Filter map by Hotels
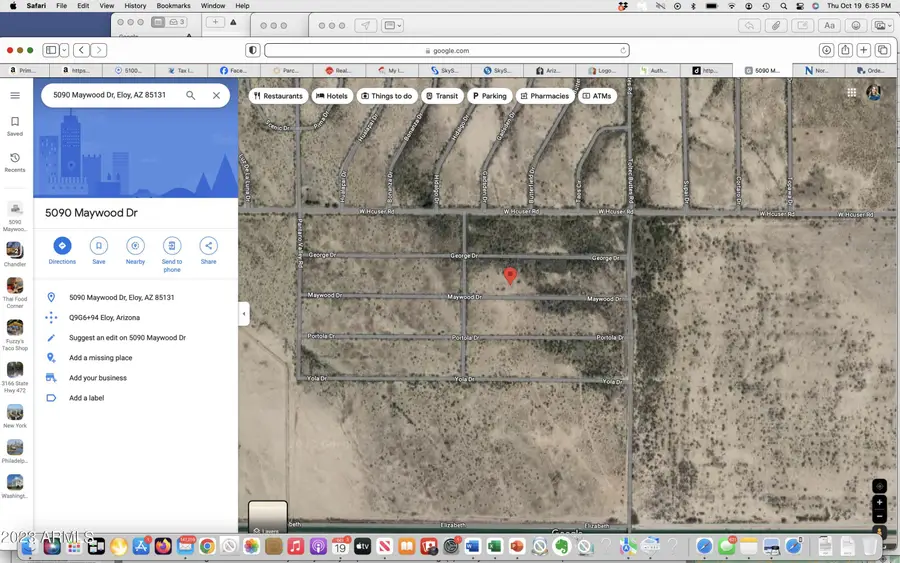 [x=332, y=96]
